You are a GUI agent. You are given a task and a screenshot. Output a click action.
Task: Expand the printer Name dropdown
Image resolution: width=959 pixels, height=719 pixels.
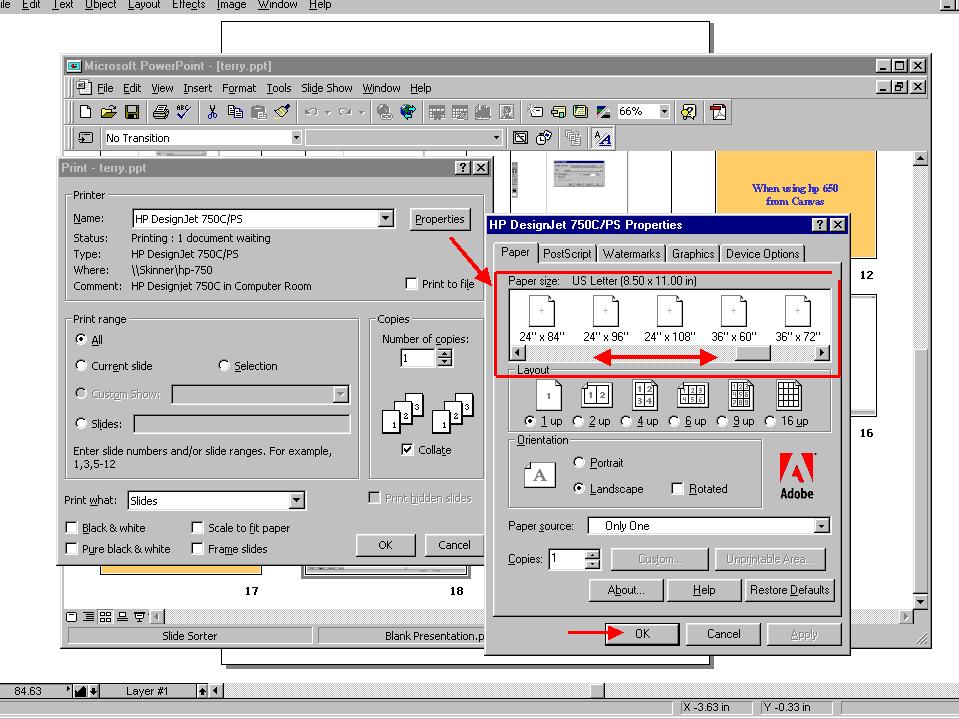pos(386,219)
